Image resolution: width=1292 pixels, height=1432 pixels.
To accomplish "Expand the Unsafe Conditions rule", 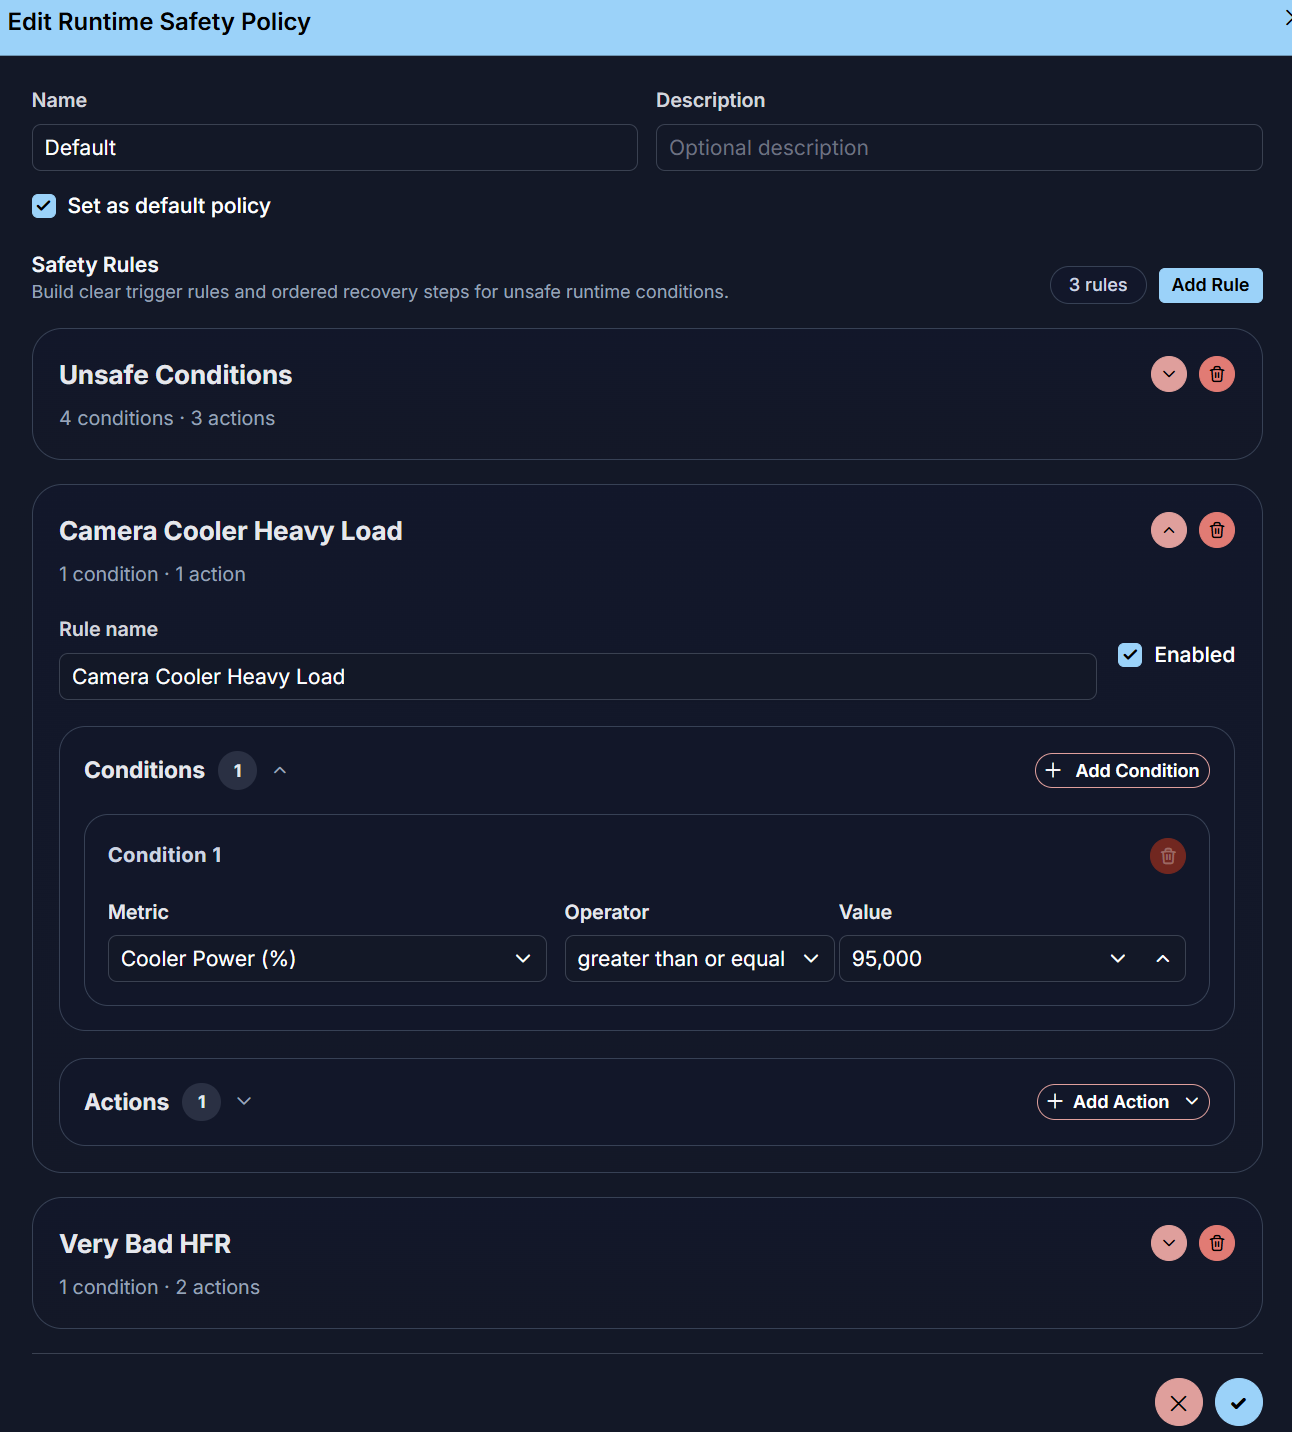I will [x=1168, y=374].
